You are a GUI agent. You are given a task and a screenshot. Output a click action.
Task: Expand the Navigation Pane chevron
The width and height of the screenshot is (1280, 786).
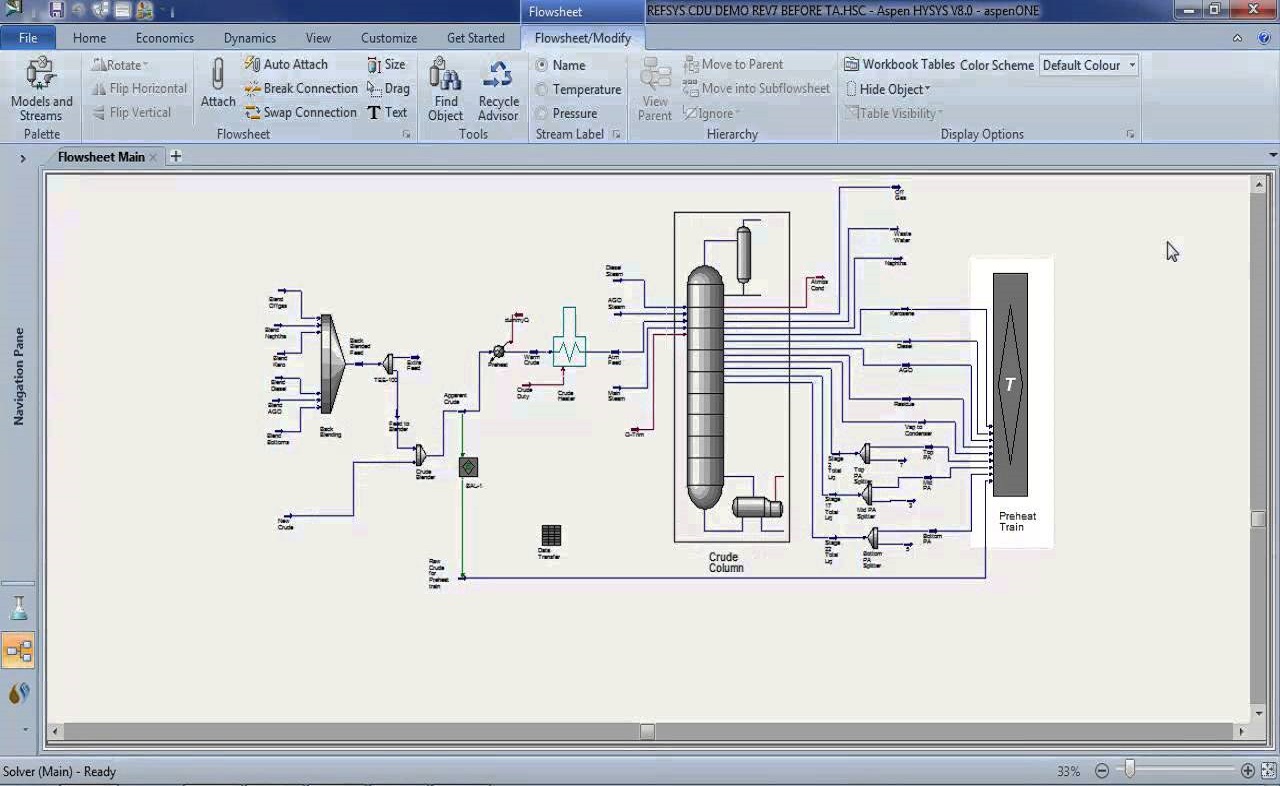[22, 158]
